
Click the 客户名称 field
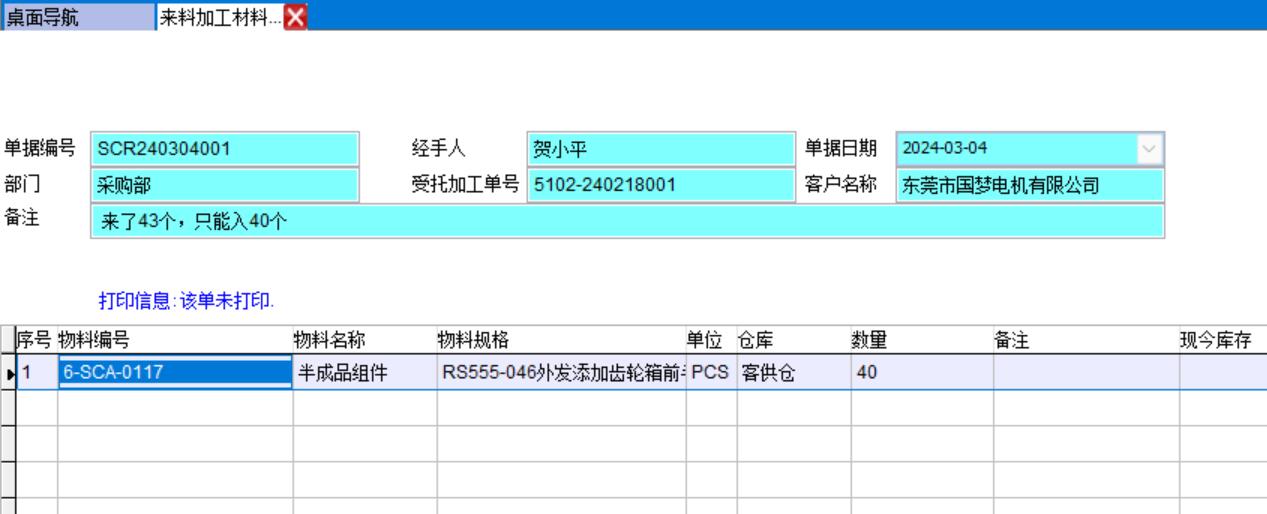pyautogui.click(x=1030, y=185)
